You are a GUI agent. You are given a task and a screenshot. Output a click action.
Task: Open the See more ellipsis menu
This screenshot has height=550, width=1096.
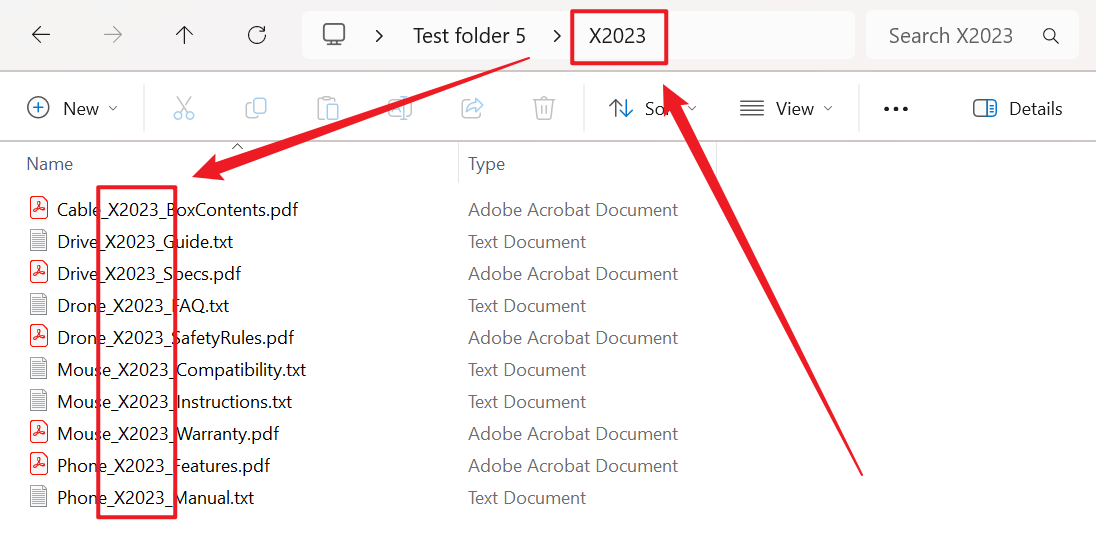tap(896, 109)
